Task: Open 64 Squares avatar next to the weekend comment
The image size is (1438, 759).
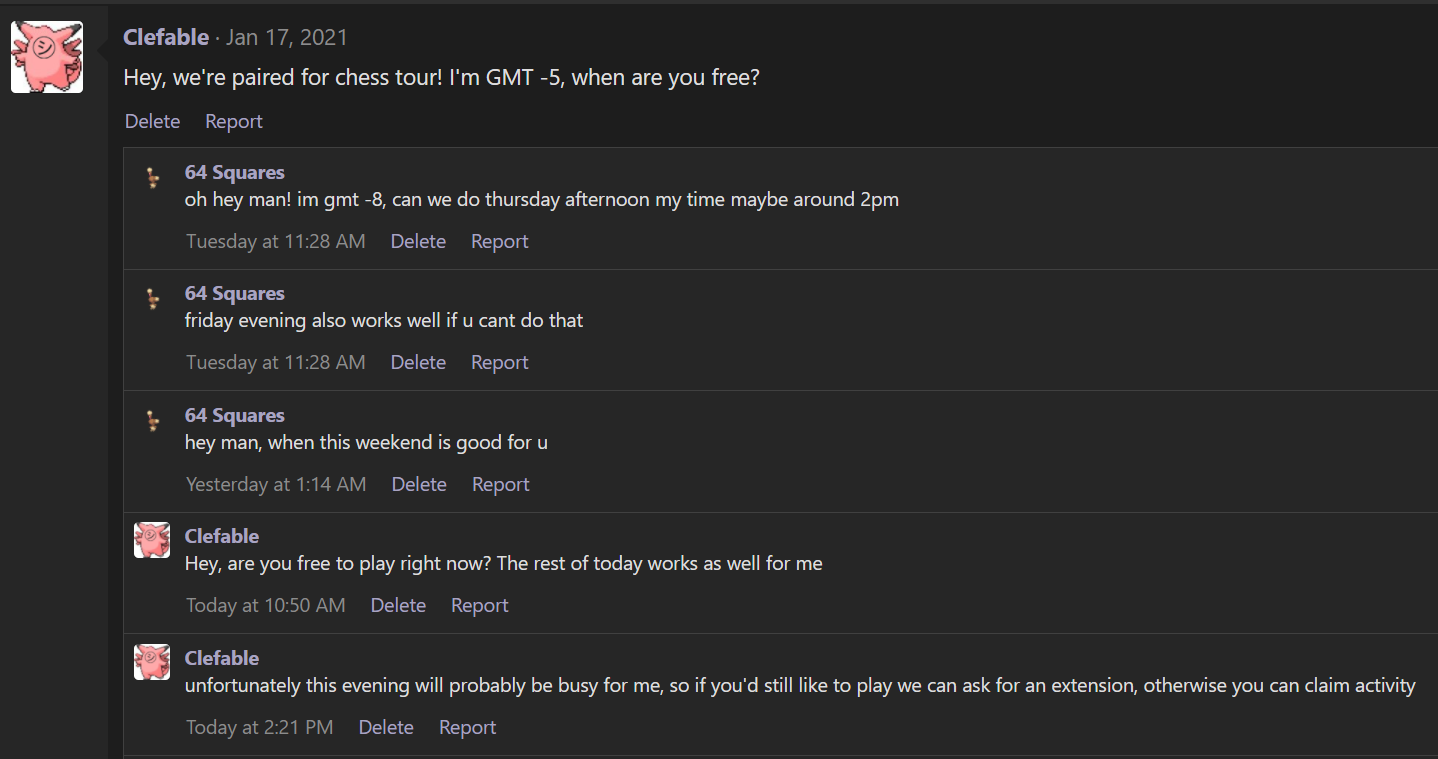Action: click(x=152, y=421)
